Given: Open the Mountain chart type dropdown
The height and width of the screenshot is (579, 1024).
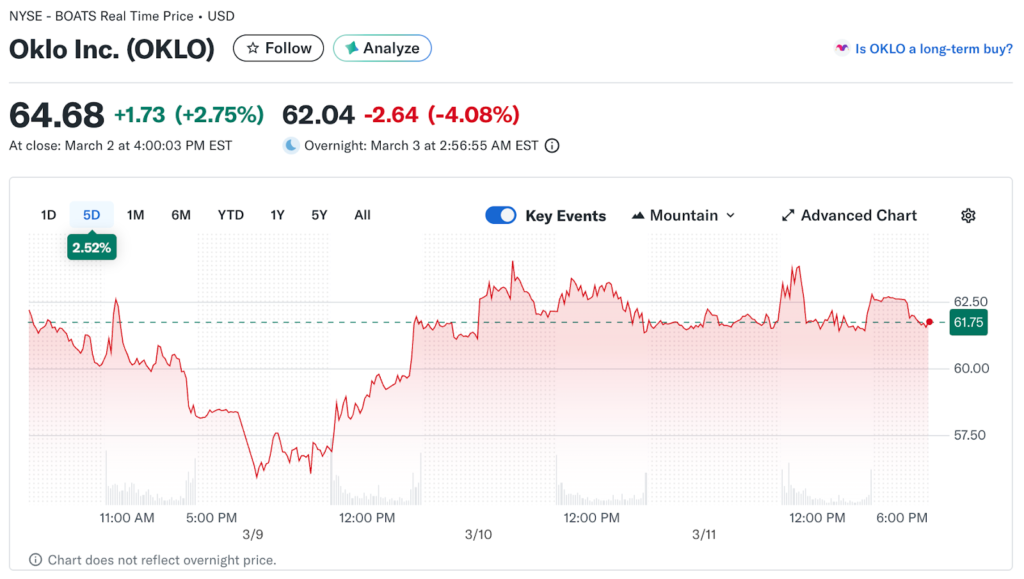Looking at the screenshot, I should click(x=684, y=215).
